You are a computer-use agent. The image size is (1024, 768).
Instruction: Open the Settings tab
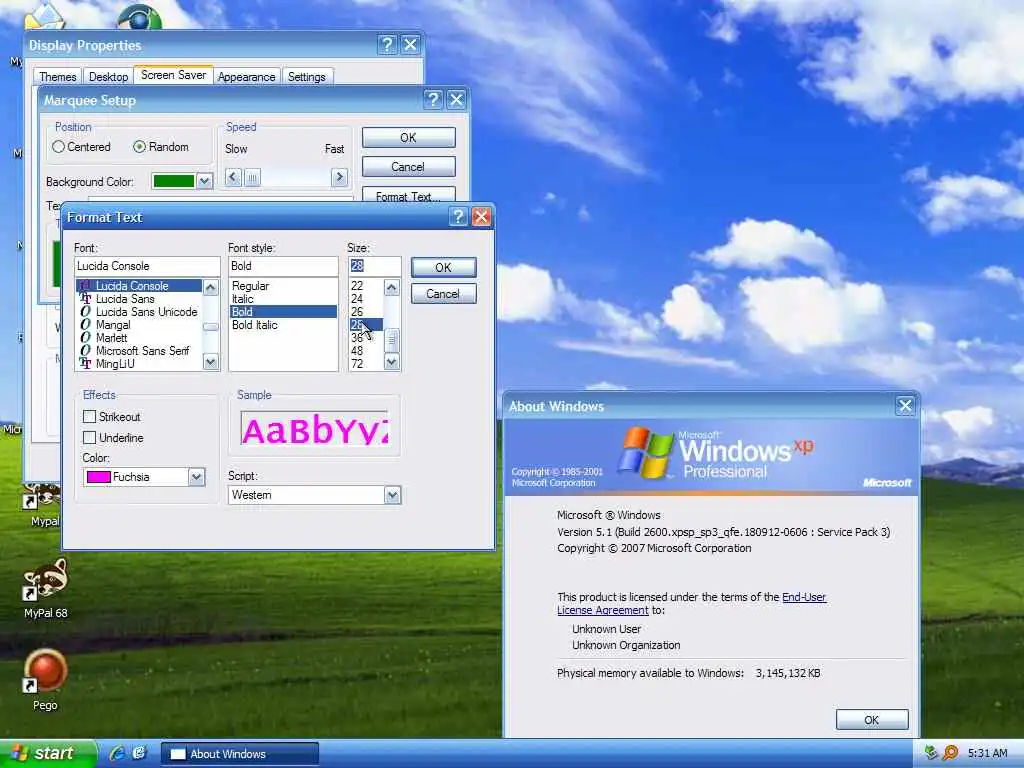306,76
